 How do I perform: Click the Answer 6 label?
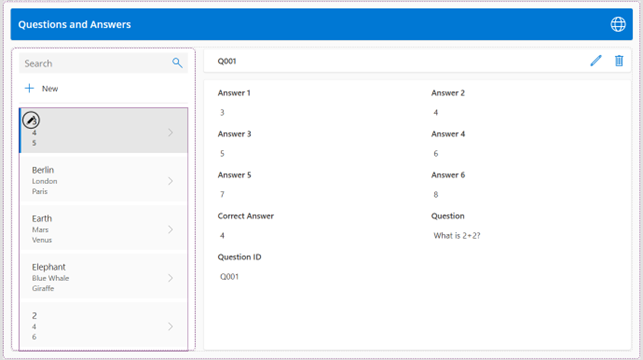448,175
